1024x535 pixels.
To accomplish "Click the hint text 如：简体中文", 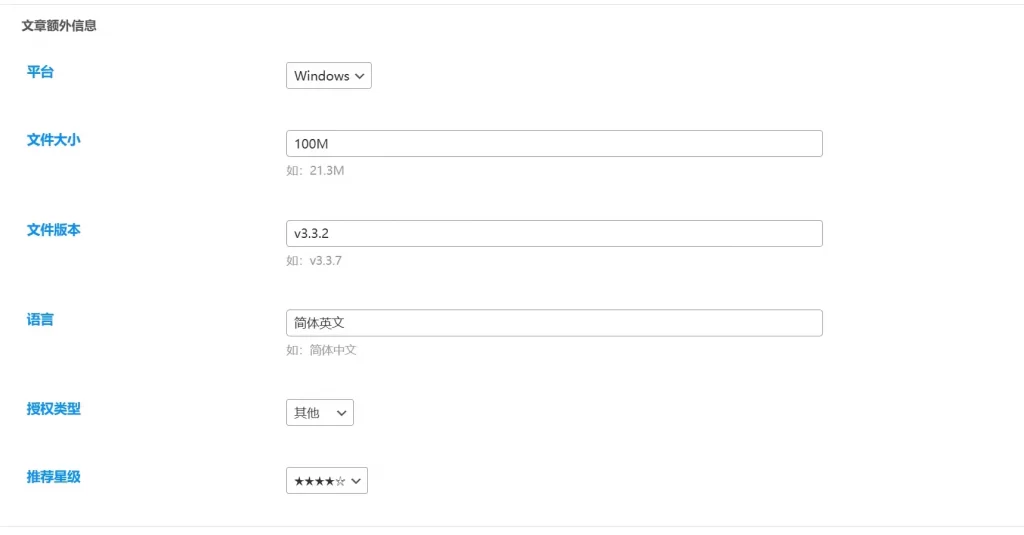I will click(321, 350).
